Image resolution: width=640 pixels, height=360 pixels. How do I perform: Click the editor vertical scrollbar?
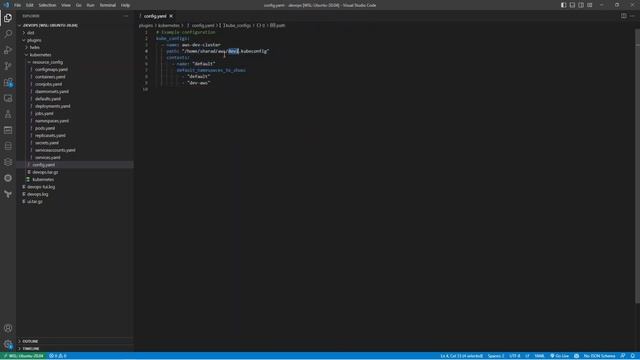coord(637,167)
